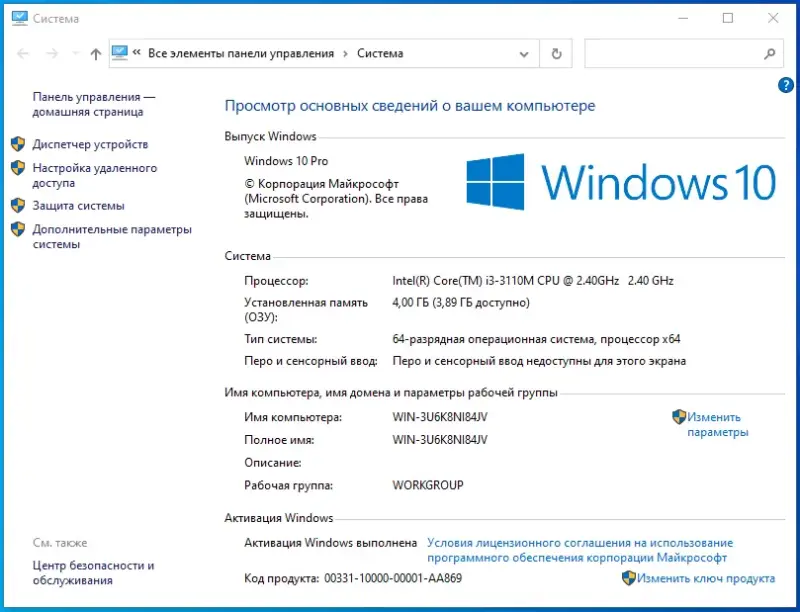
Task: Close the Система window
Action: 773,18
